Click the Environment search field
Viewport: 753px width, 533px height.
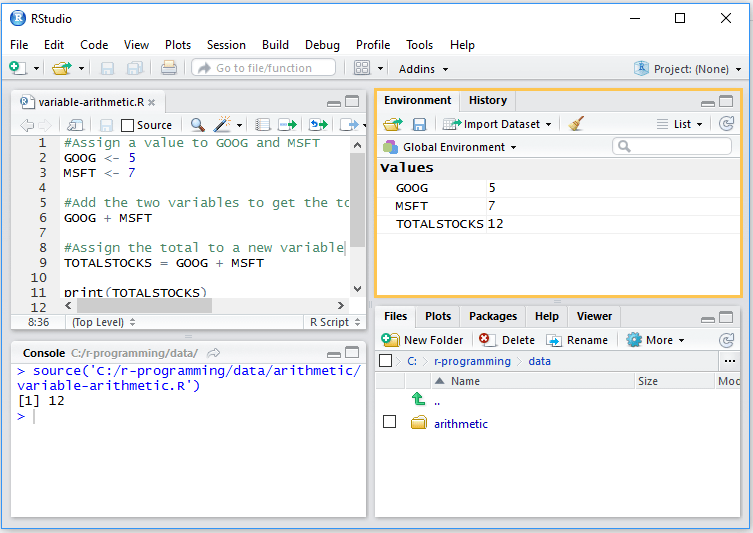pyautogui.click(x=672, y=146)
